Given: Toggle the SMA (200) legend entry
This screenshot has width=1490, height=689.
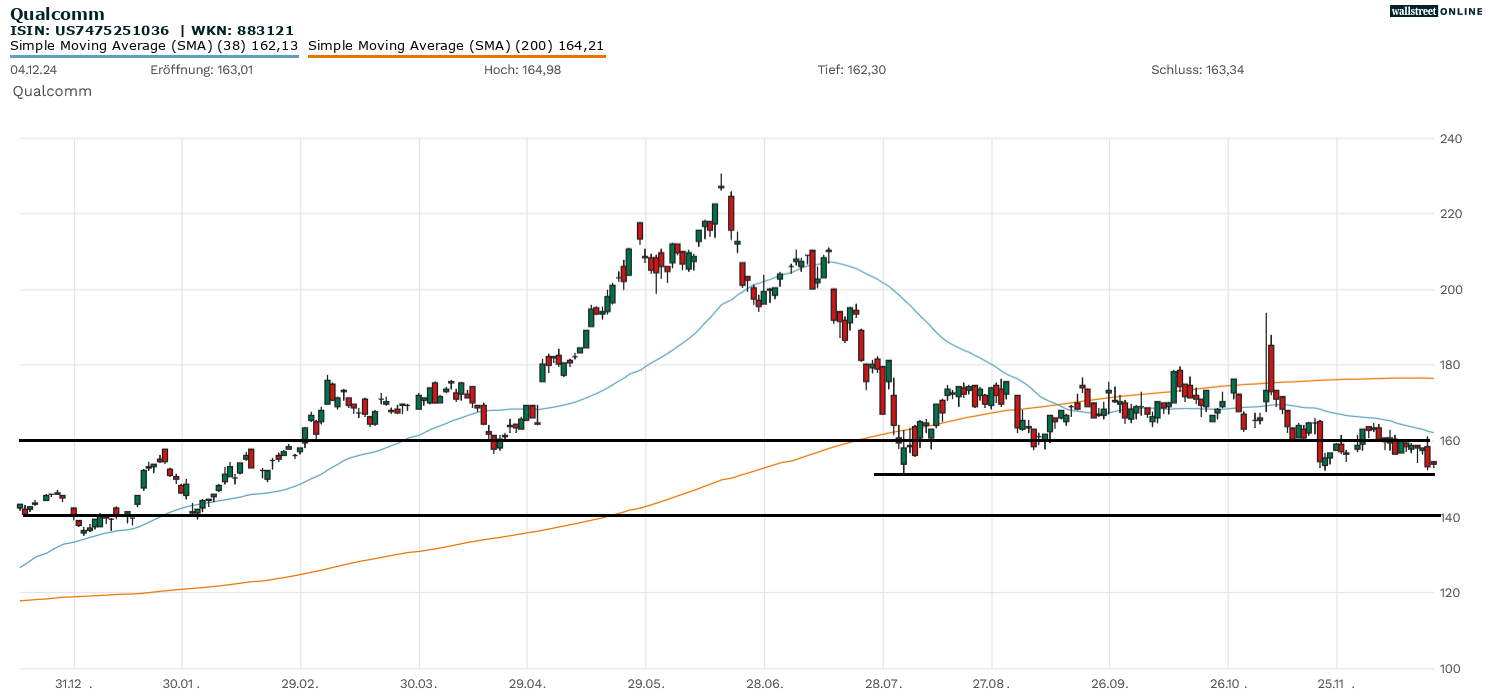Looking at the screenshot, I should 456,45.
